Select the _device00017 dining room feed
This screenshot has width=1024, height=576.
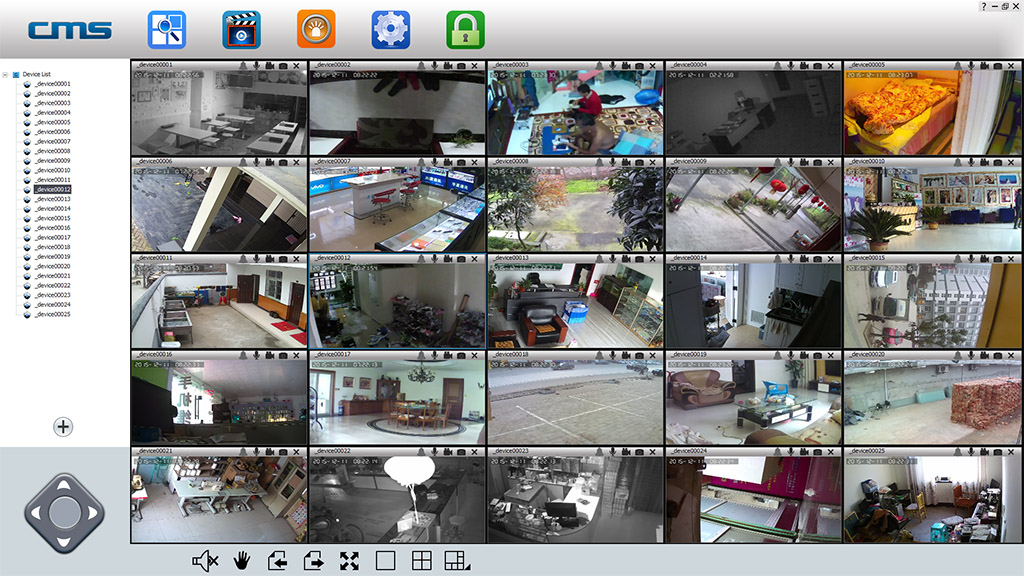coord(397,402)
